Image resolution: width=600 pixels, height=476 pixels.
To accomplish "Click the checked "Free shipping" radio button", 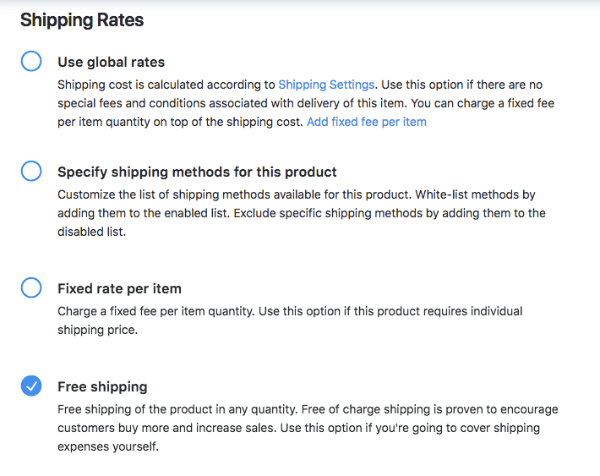I will (31, 386).
